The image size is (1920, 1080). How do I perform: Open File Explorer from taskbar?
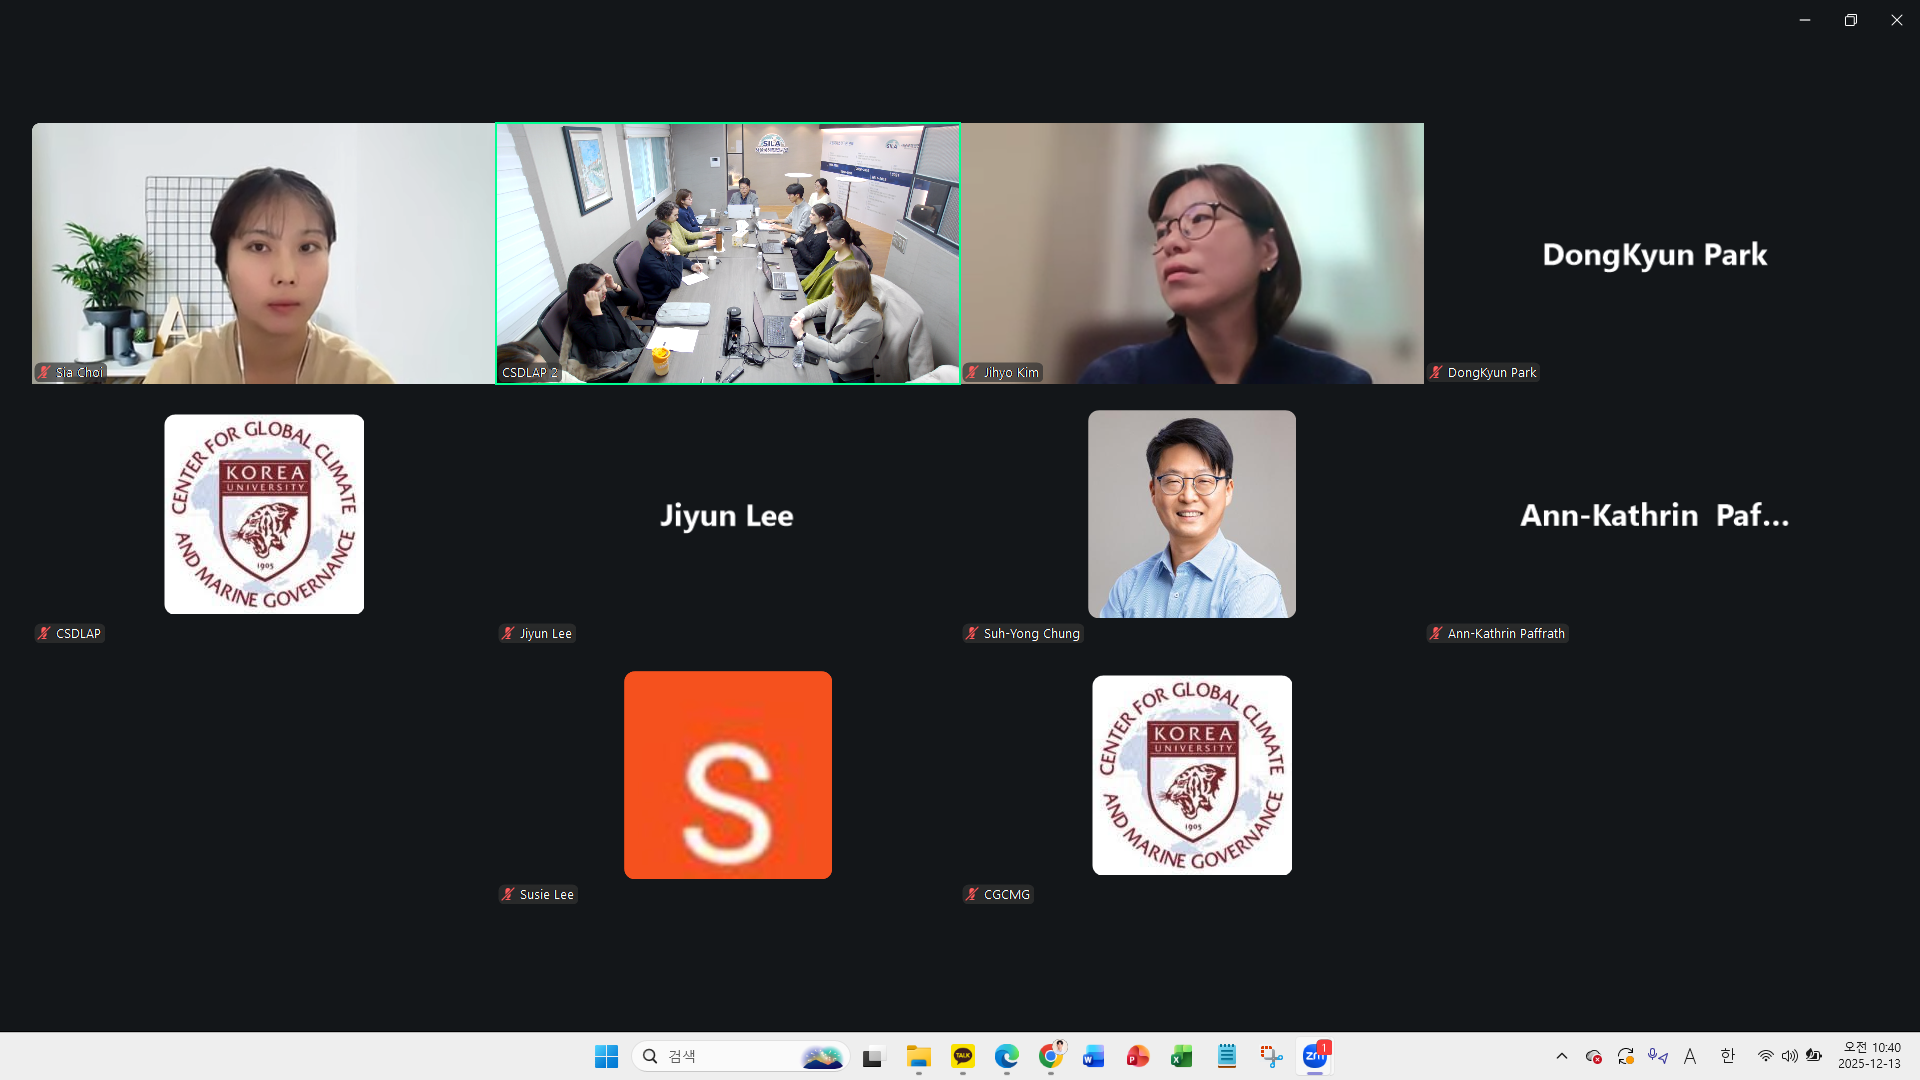pyautogui.click(x=918, y=1056)
